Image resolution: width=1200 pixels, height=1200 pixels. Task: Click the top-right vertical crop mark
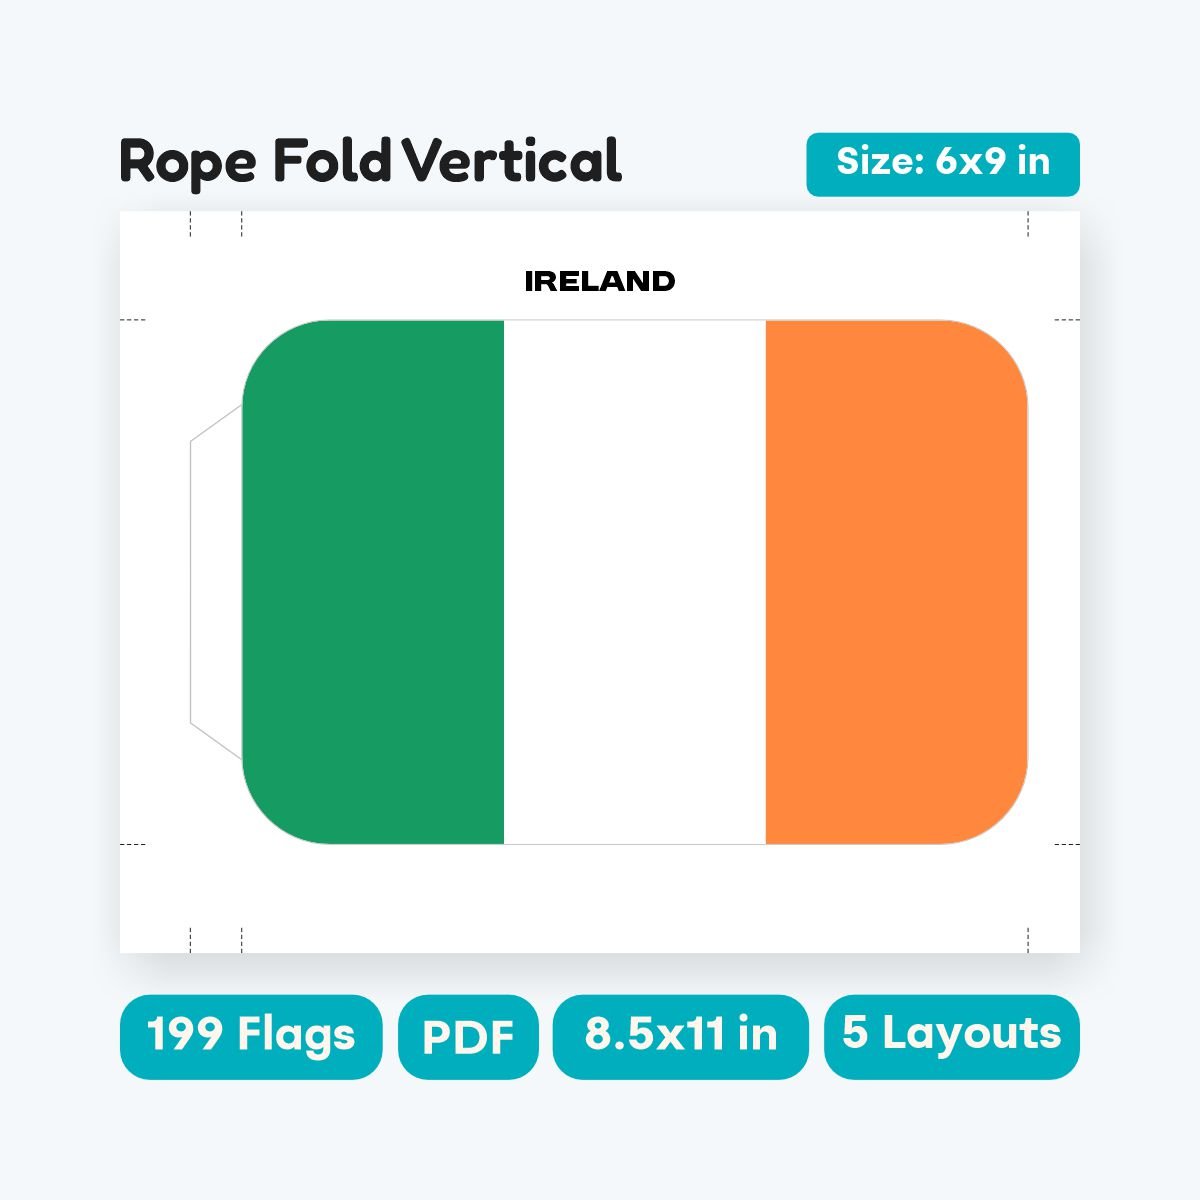pos(1028,225)
